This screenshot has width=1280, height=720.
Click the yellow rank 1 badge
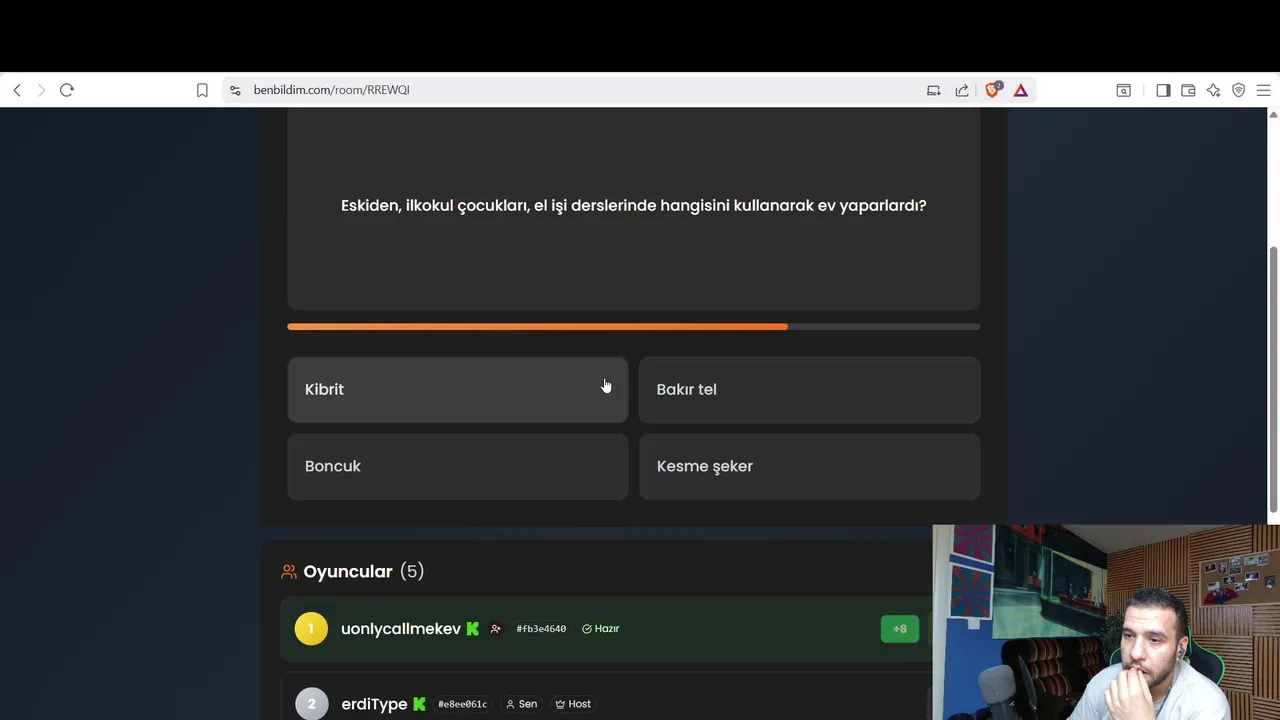point(311,629)
